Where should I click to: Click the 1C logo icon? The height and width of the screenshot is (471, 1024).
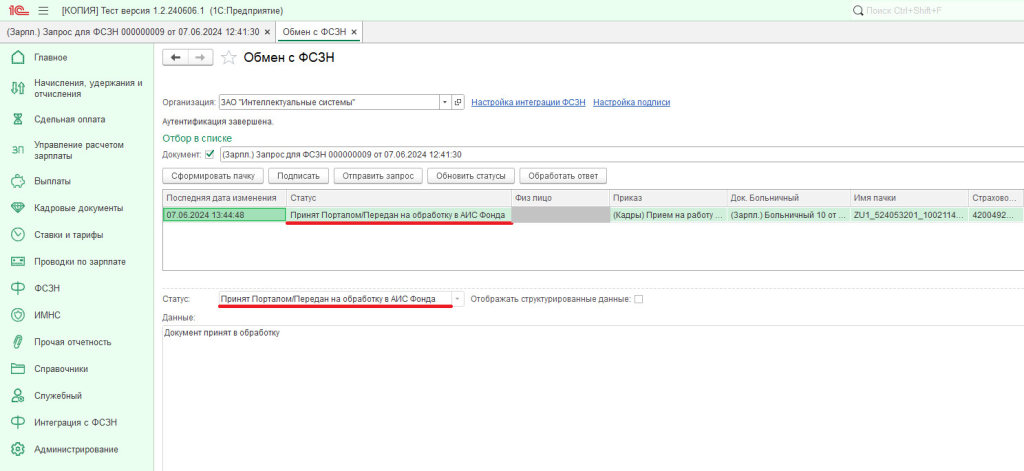[x=17, y=10]
